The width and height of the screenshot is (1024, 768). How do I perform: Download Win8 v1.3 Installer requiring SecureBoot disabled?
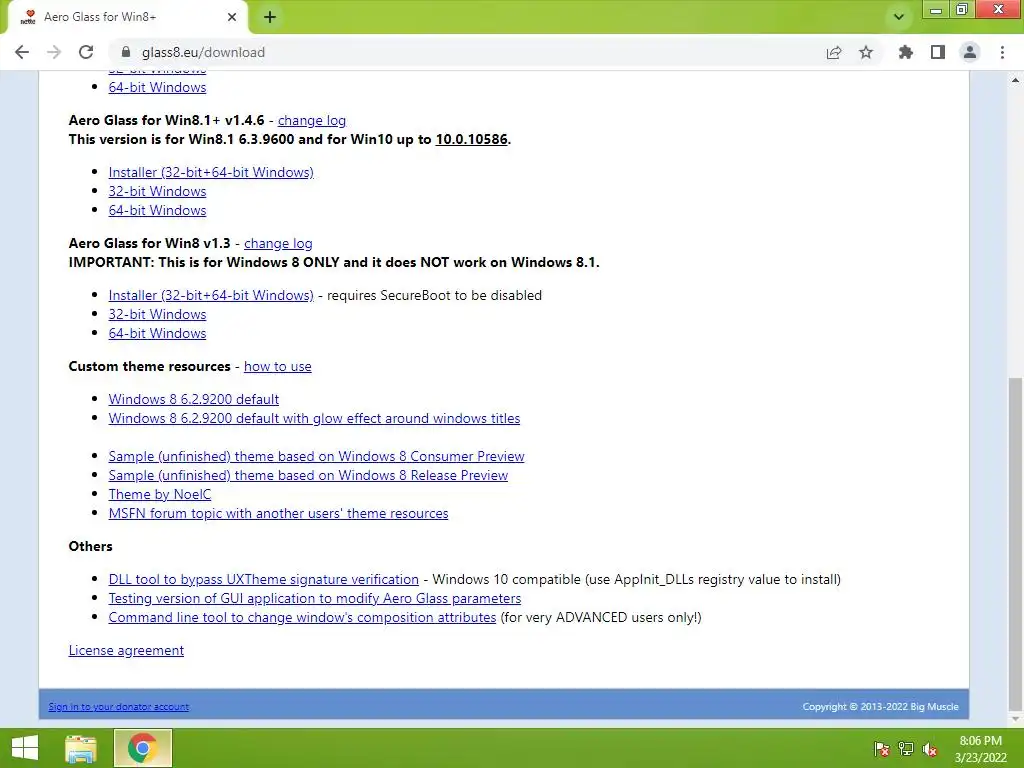pyautogui.click(x=211, y=295)
